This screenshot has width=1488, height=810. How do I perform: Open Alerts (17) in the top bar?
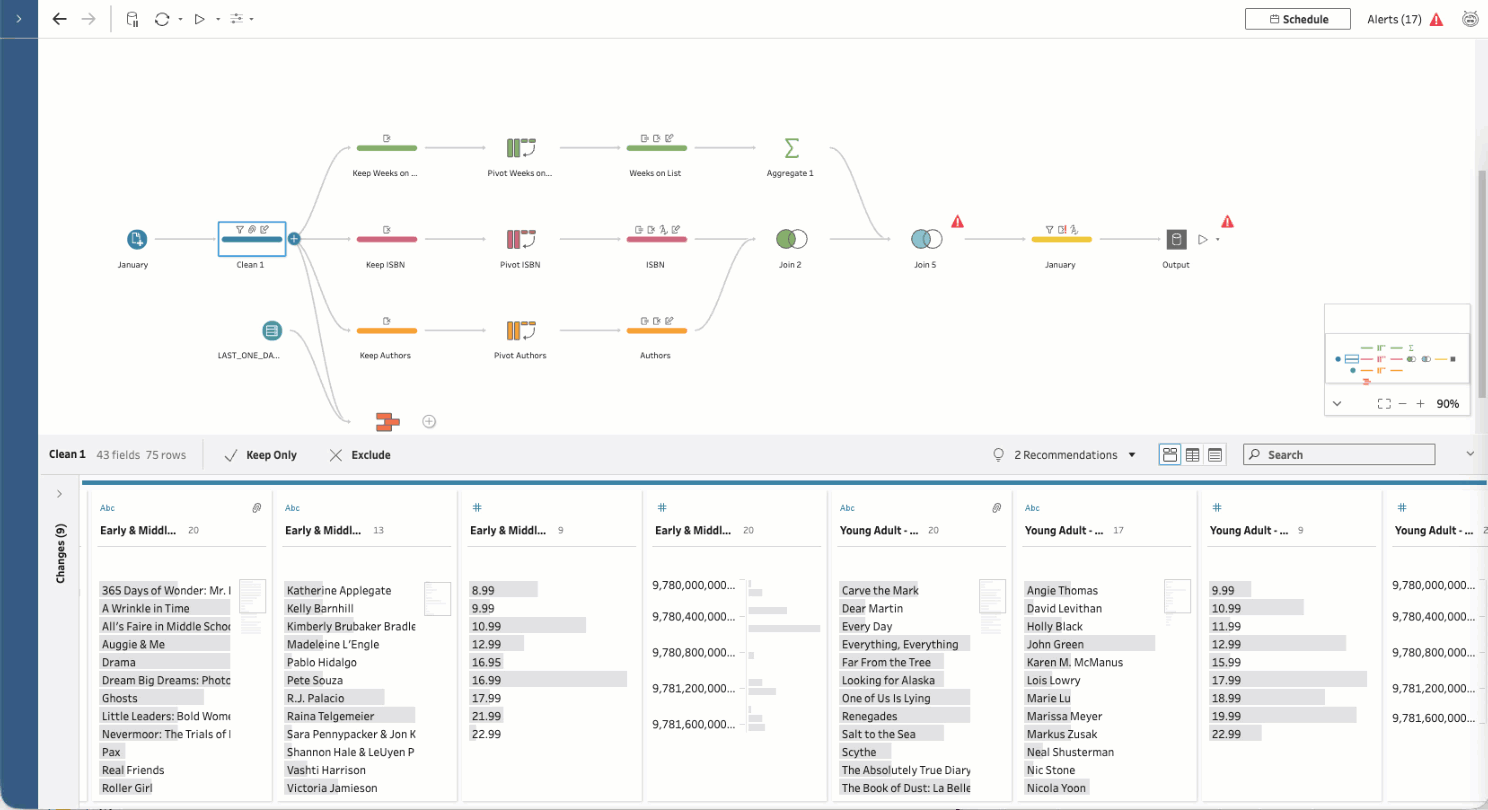(x=1404, y=19)
